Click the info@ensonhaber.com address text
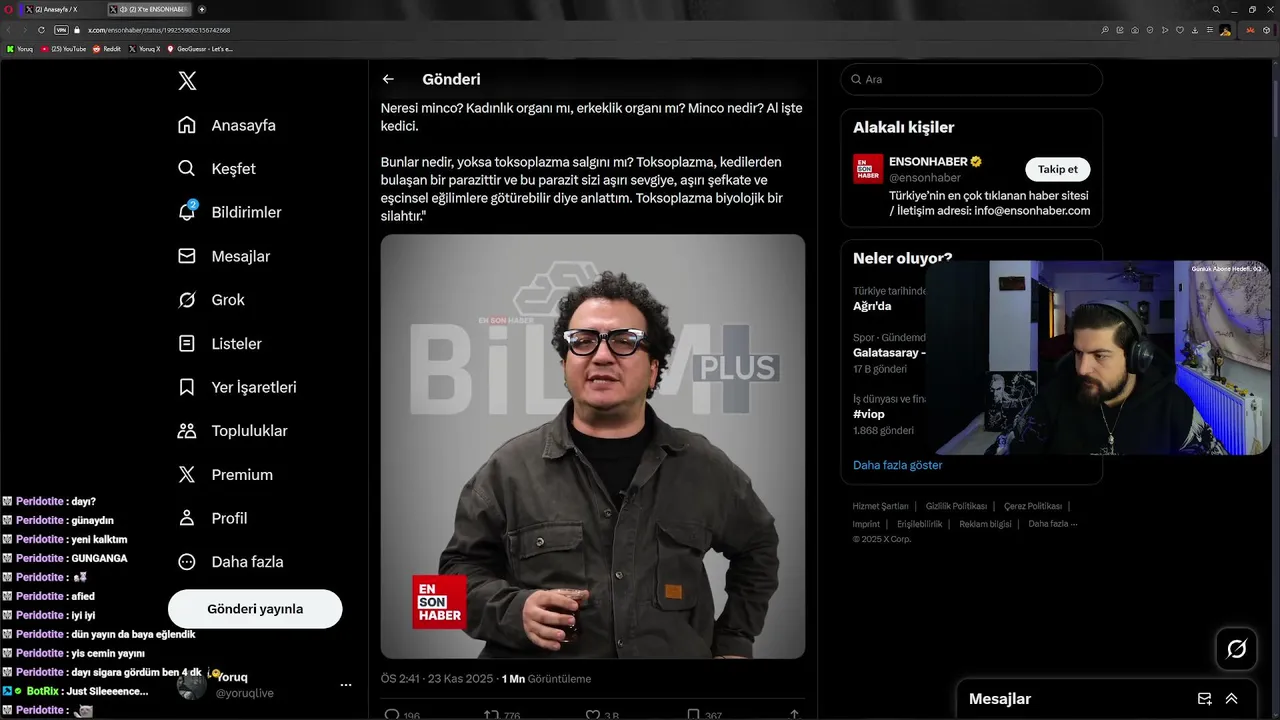 [x=1032, y=211]
